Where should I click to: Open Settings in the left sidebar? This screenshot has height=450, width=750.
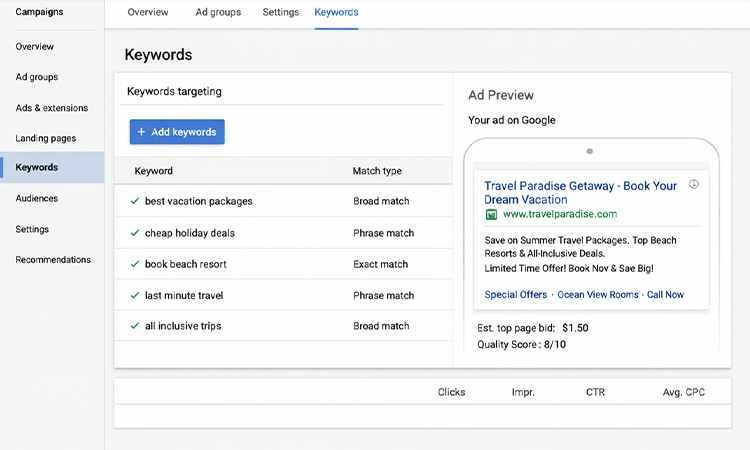(32, 229)
